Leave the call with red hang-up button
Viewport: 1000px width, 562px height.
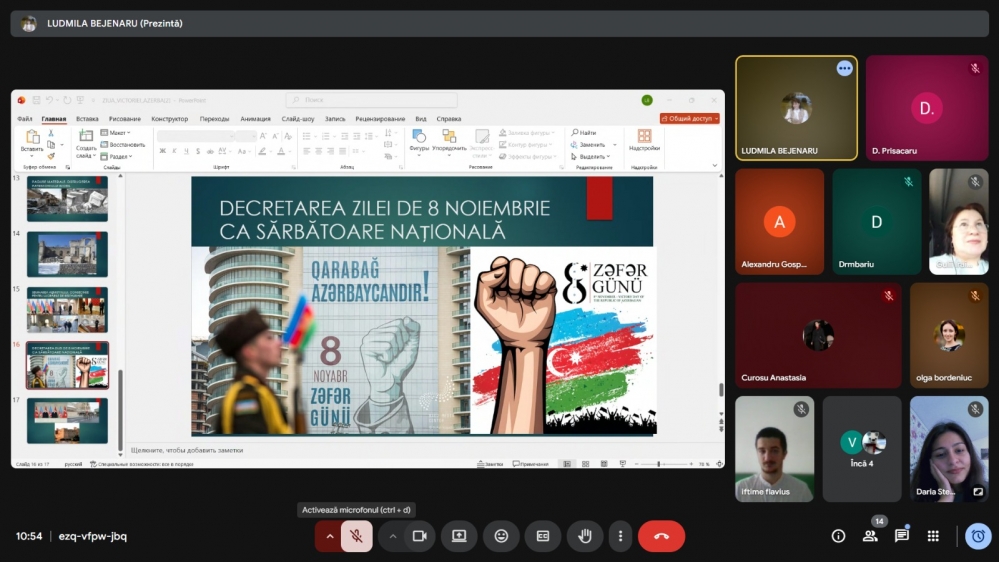661,536
